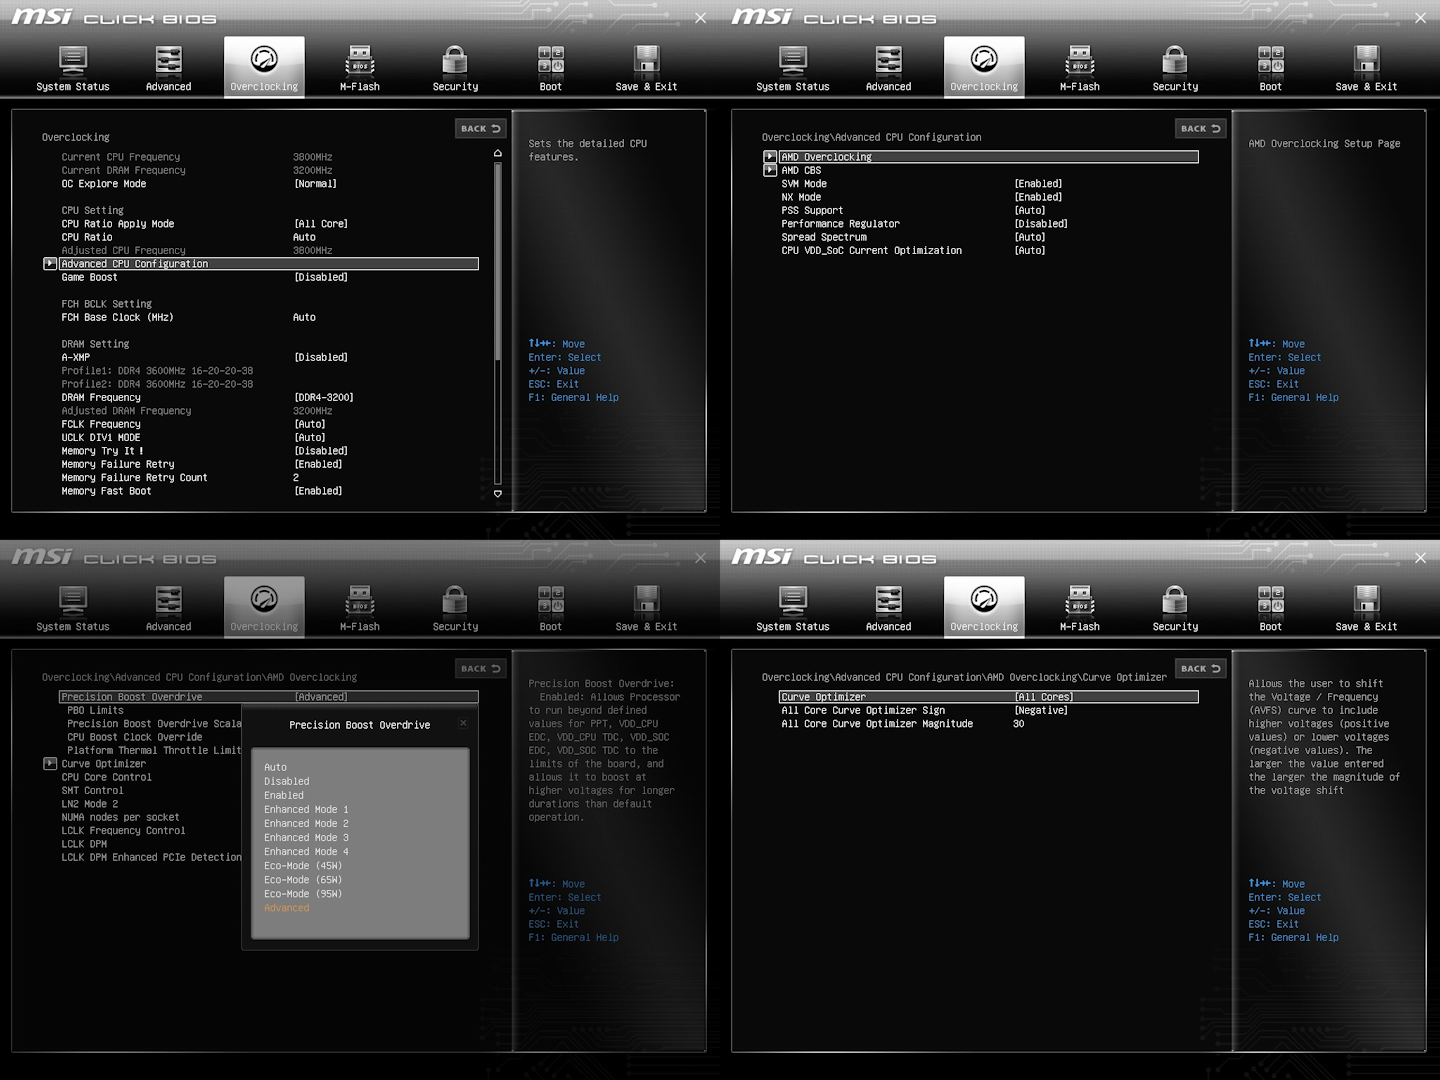The width and height of the screenshot is (1440, 1080).
Task: Open Curve Optimizer [All Cores] dropdown
Action: tap(1044, 697)
